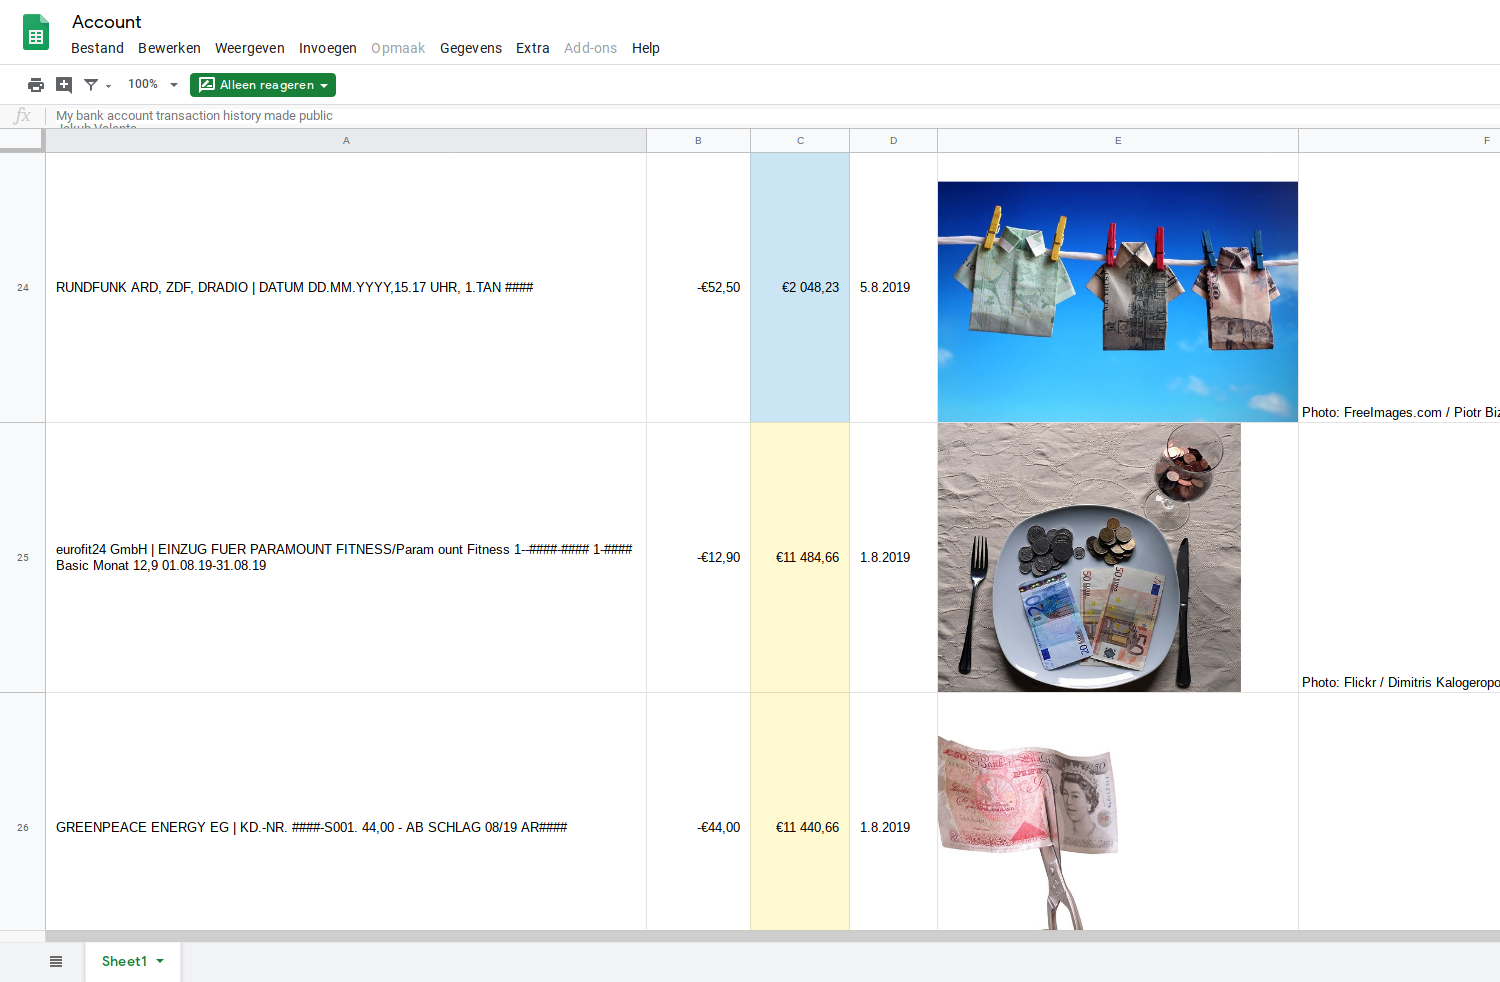
Task: Click the Account document title
Action: click(x=107, y=22)
